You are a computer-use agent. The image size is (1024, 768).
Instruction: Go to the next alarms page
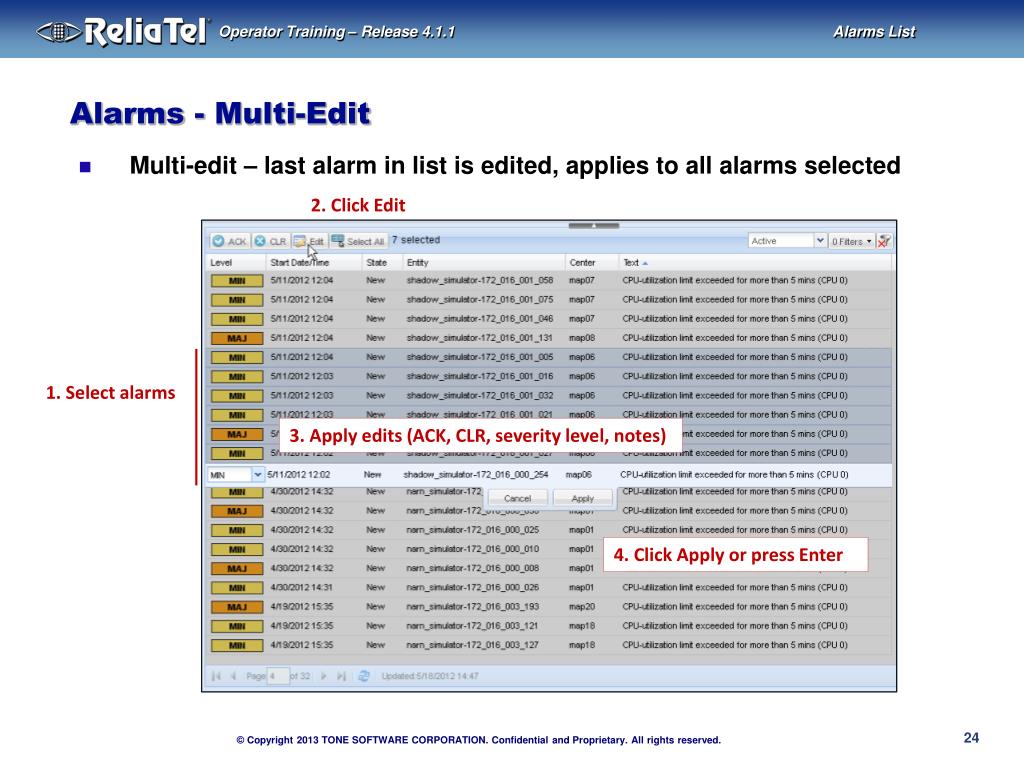tap(323, 676)
